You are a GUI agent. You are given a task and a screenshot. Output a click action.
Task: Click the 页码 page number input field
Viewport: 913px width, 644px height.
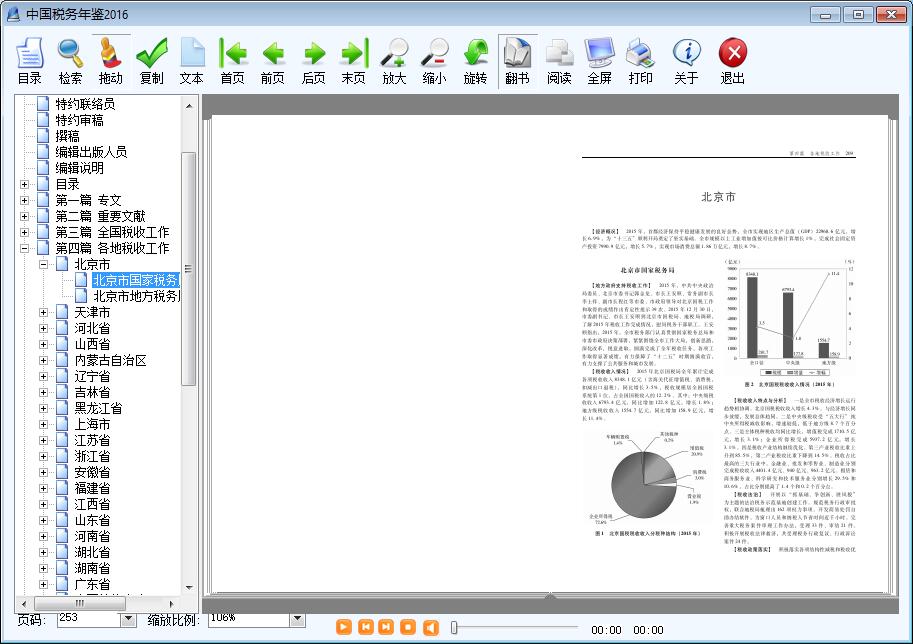pyautogui.click(x=89, y=620)
